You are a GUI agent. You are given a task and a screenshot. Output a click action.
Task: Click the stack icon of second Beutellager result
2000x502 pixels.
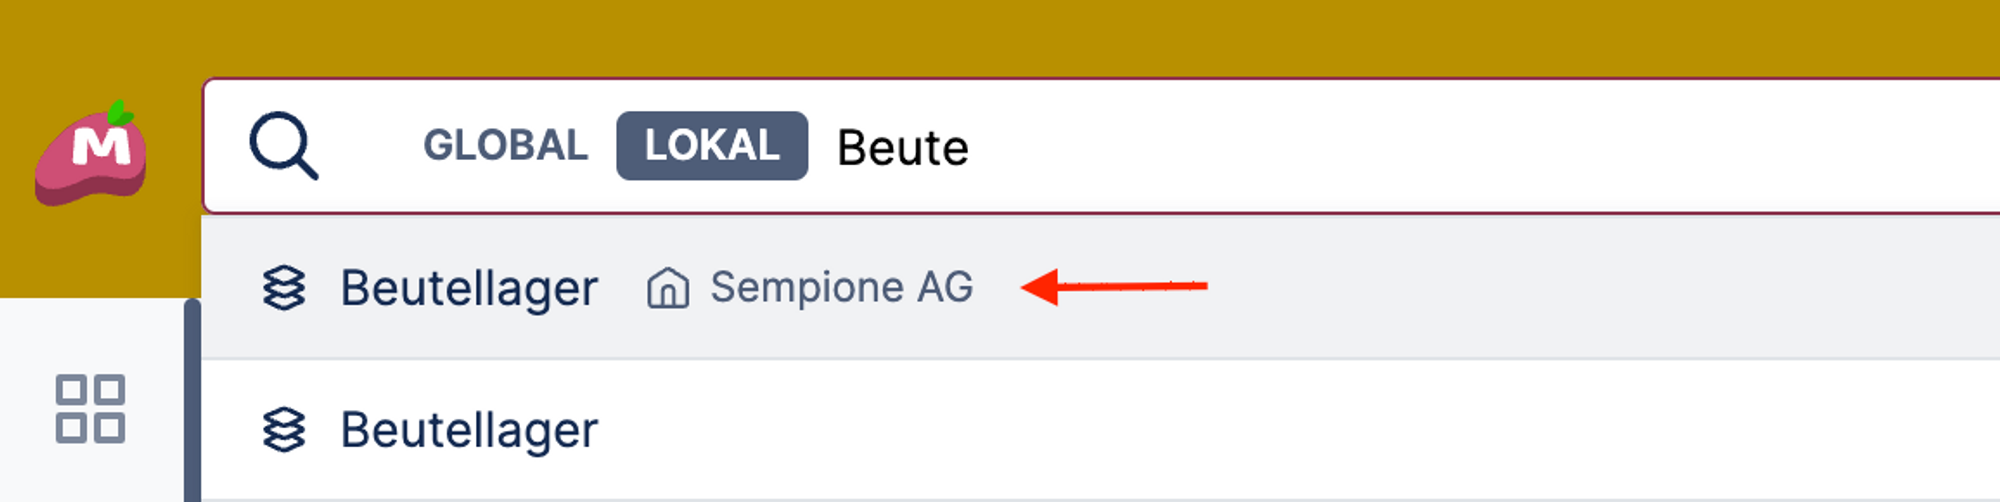point(283,430)
